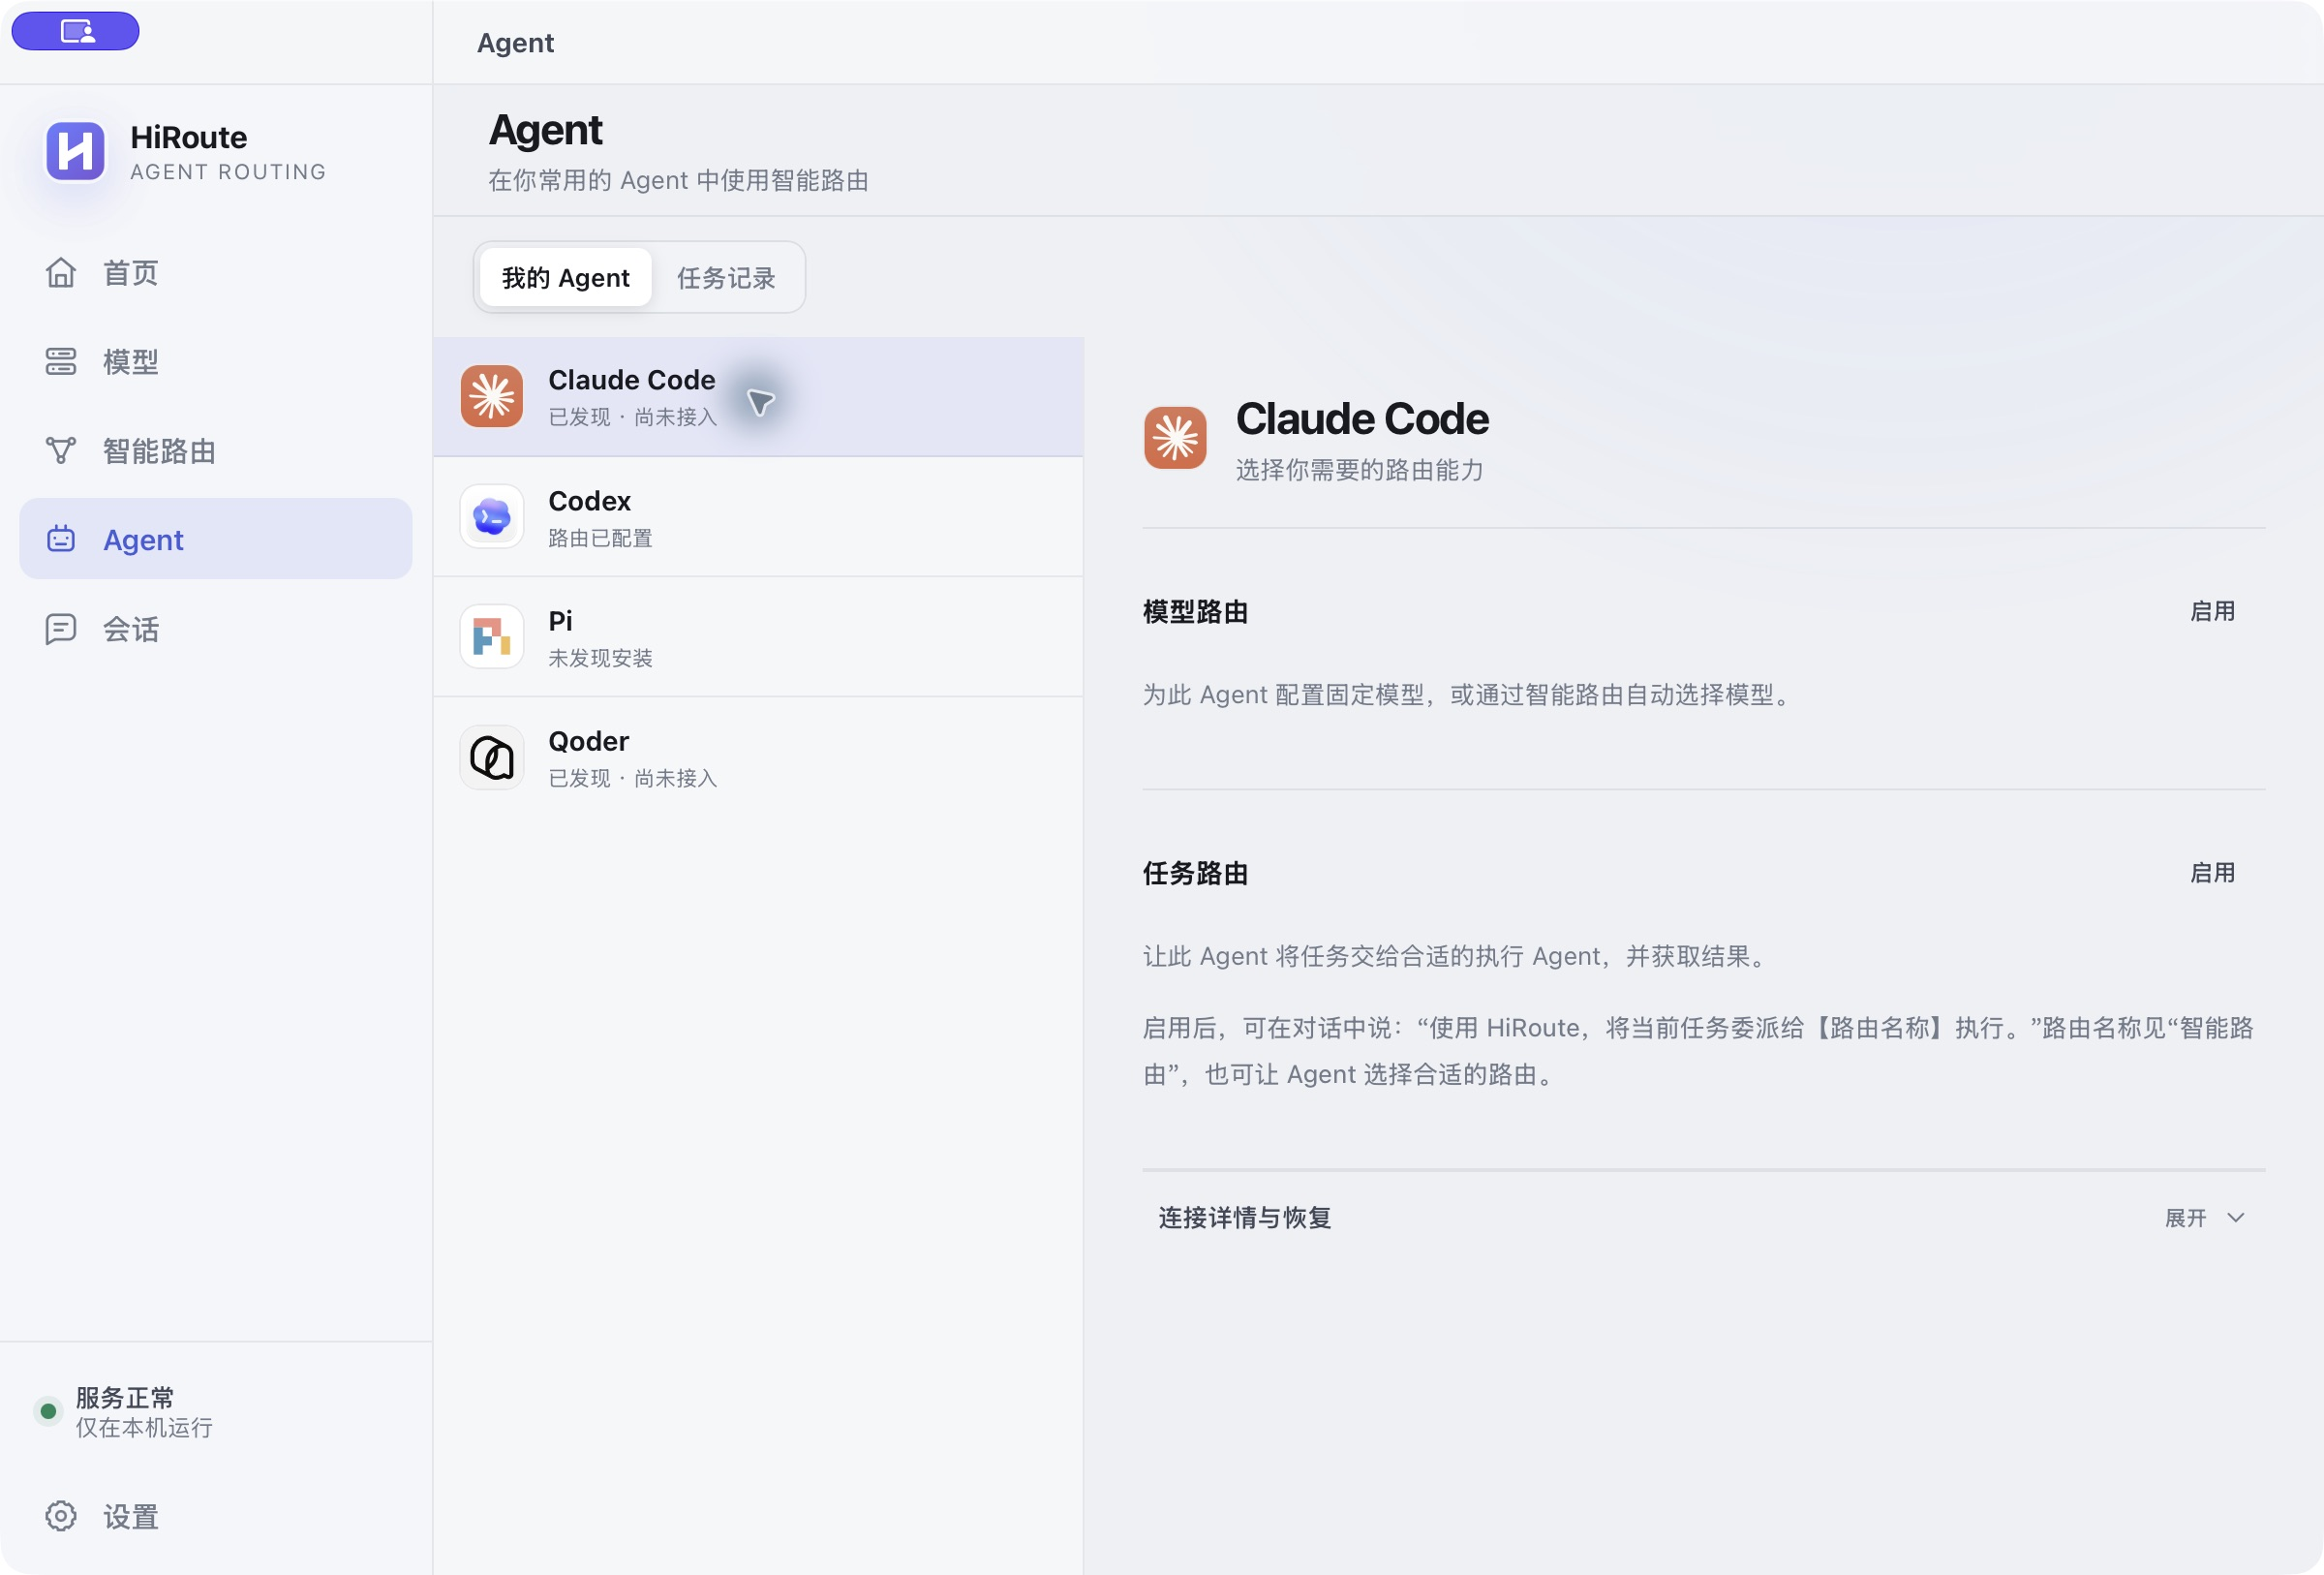This screenshot has height=1575, width=2324.
Task: Click the purple screen-share icon at top left
Action: [x=75, y=31]
